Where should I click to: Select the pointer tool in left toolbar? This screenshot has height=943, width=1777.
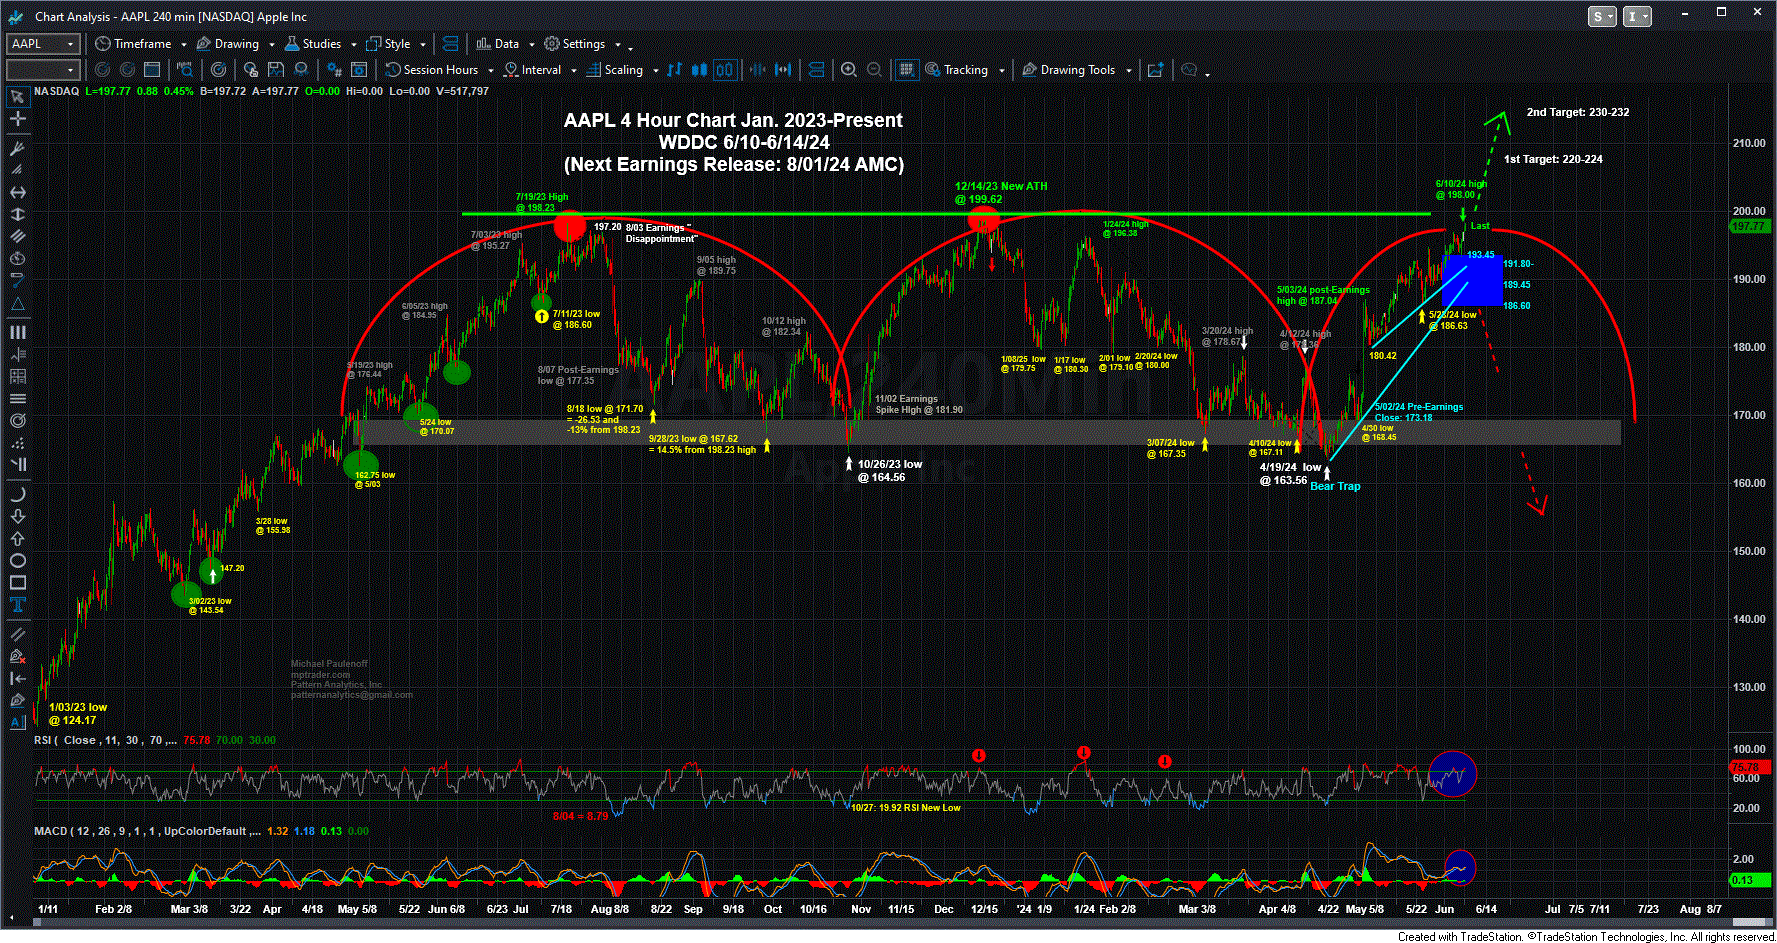[17, 97]
